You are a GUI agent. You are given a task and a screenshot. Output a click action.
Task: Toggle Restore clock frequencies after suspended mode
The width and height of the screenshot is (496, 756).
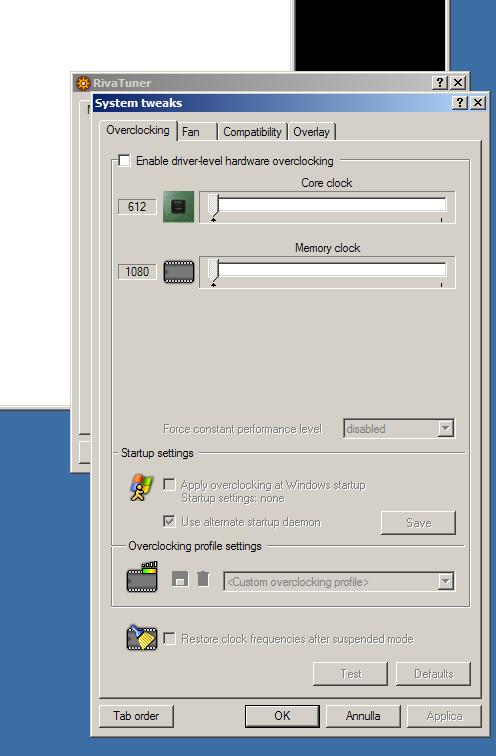(x=169, y=638)
